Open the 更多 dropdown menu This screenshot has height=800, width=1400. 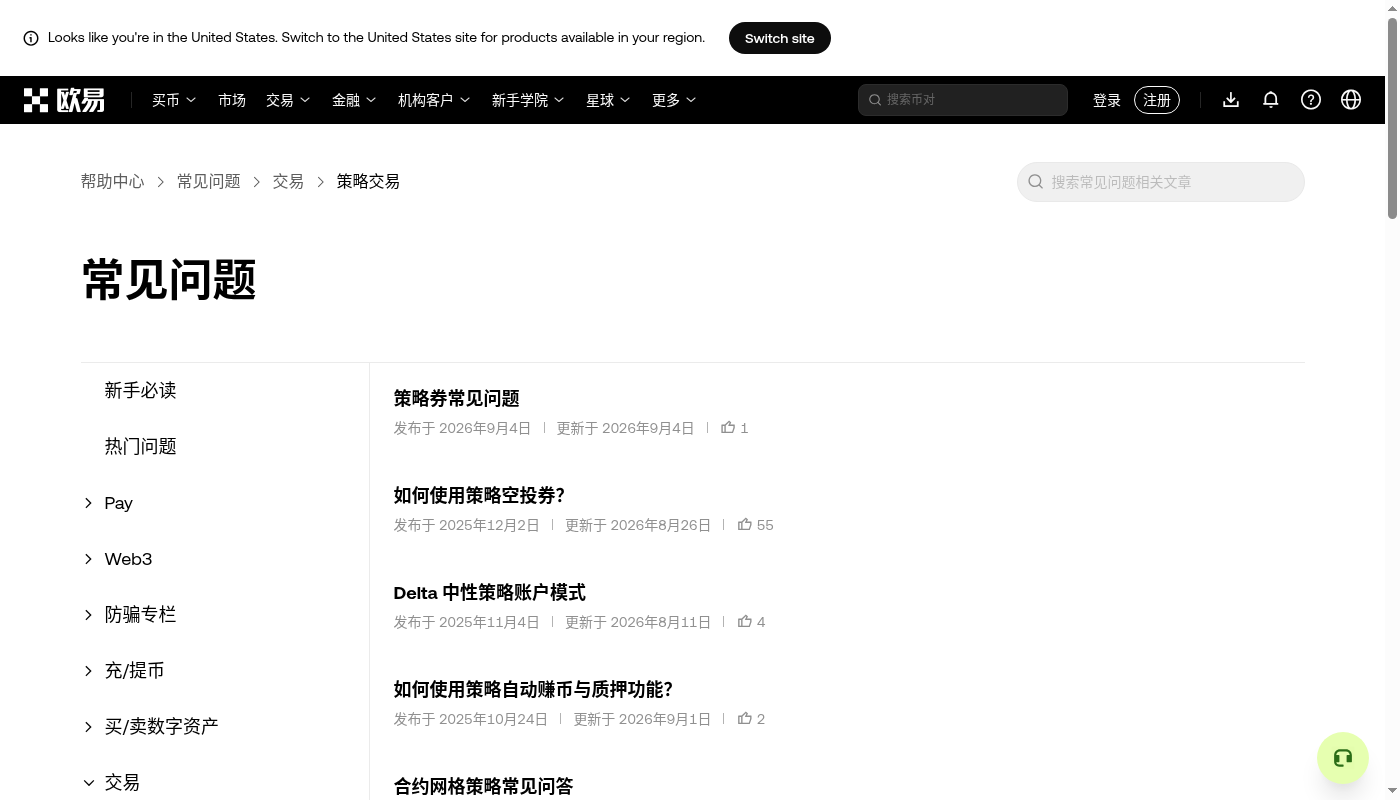pos(674,100)
